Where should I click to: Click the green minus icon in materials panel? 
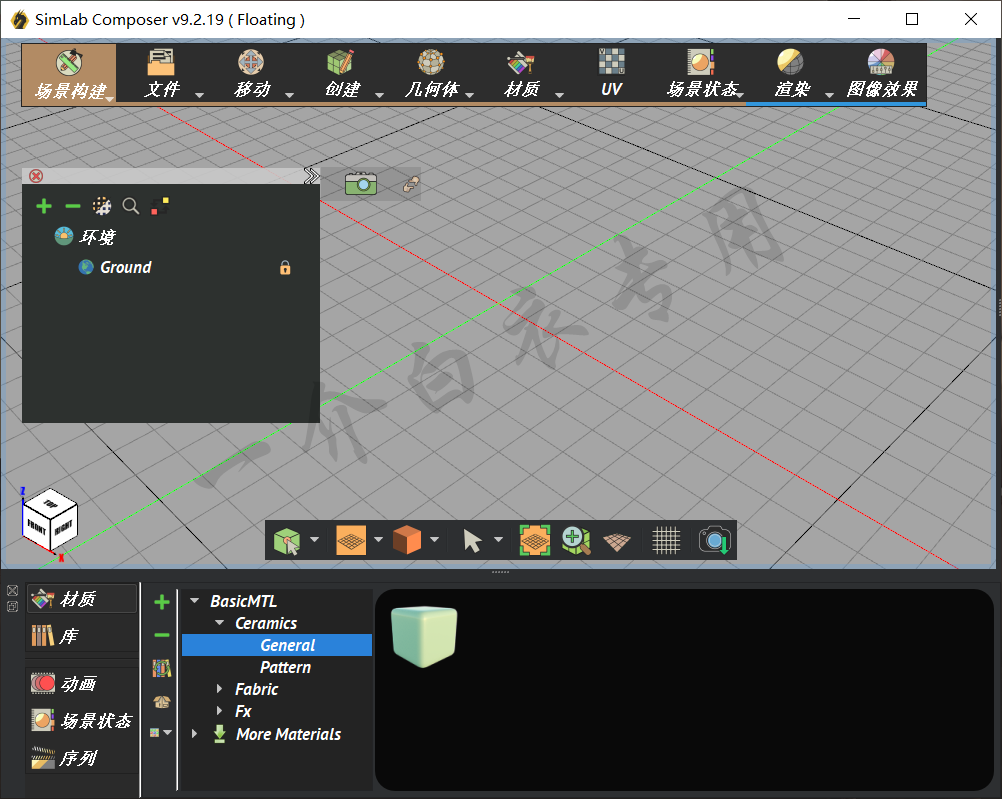click(x=161, y=635)
